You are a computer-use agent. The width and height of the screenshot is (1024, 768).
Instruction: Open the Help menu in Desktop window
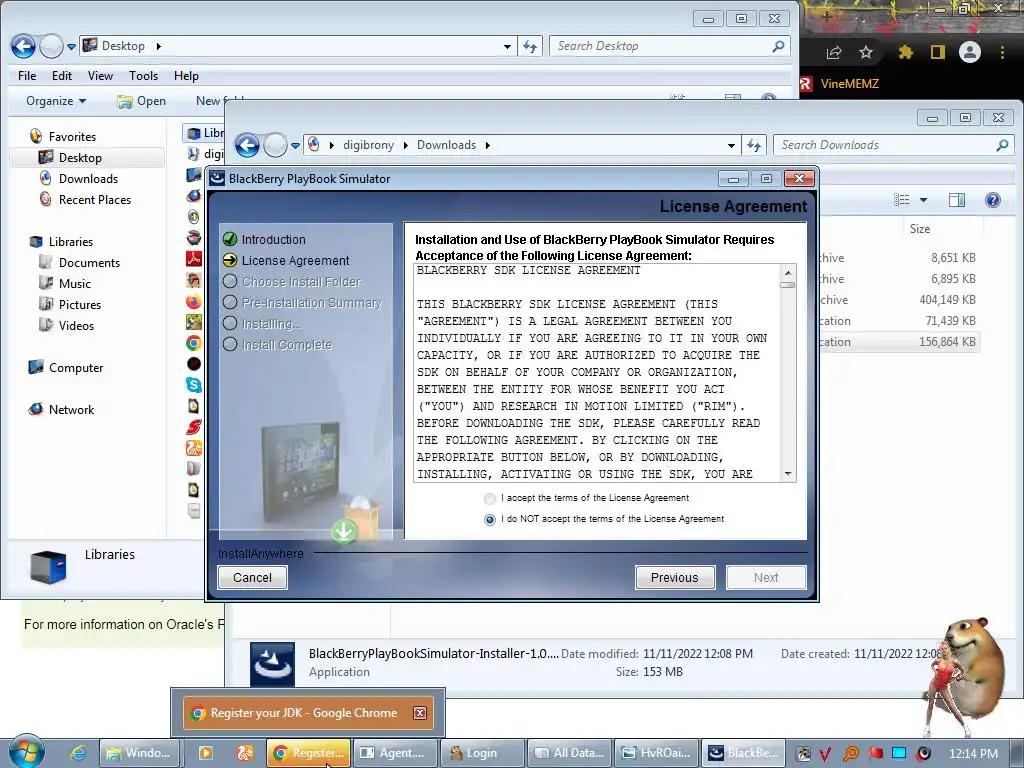click(x=186, y=76)
